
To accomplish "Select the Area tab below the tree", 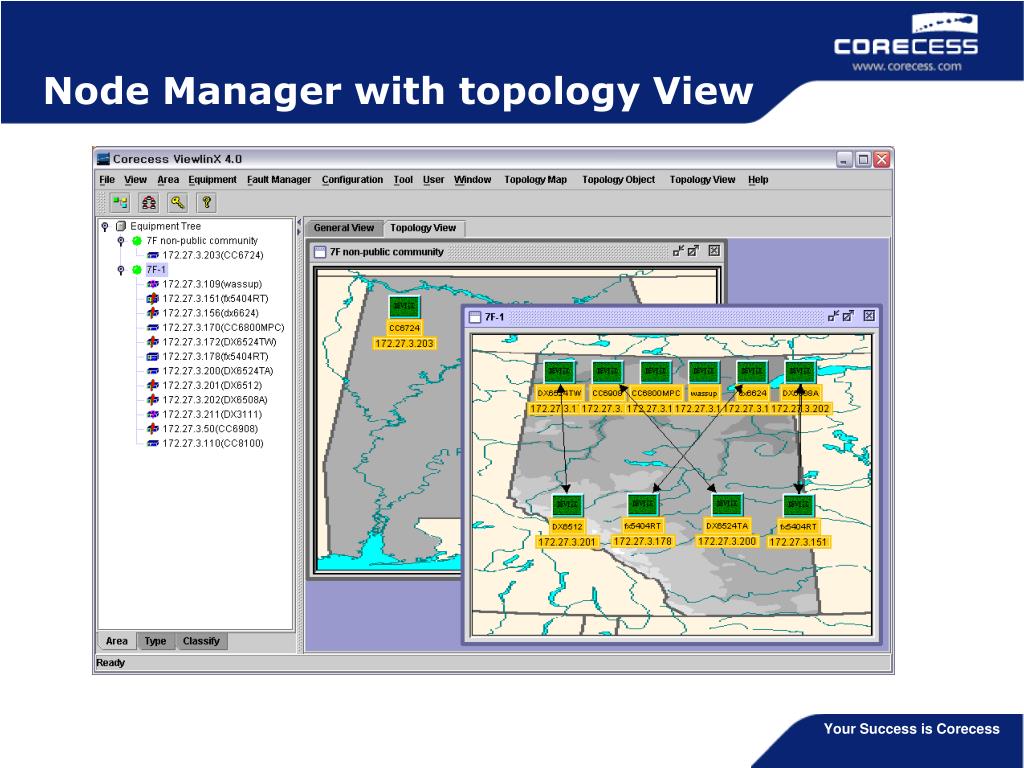I will pos(117,641).
